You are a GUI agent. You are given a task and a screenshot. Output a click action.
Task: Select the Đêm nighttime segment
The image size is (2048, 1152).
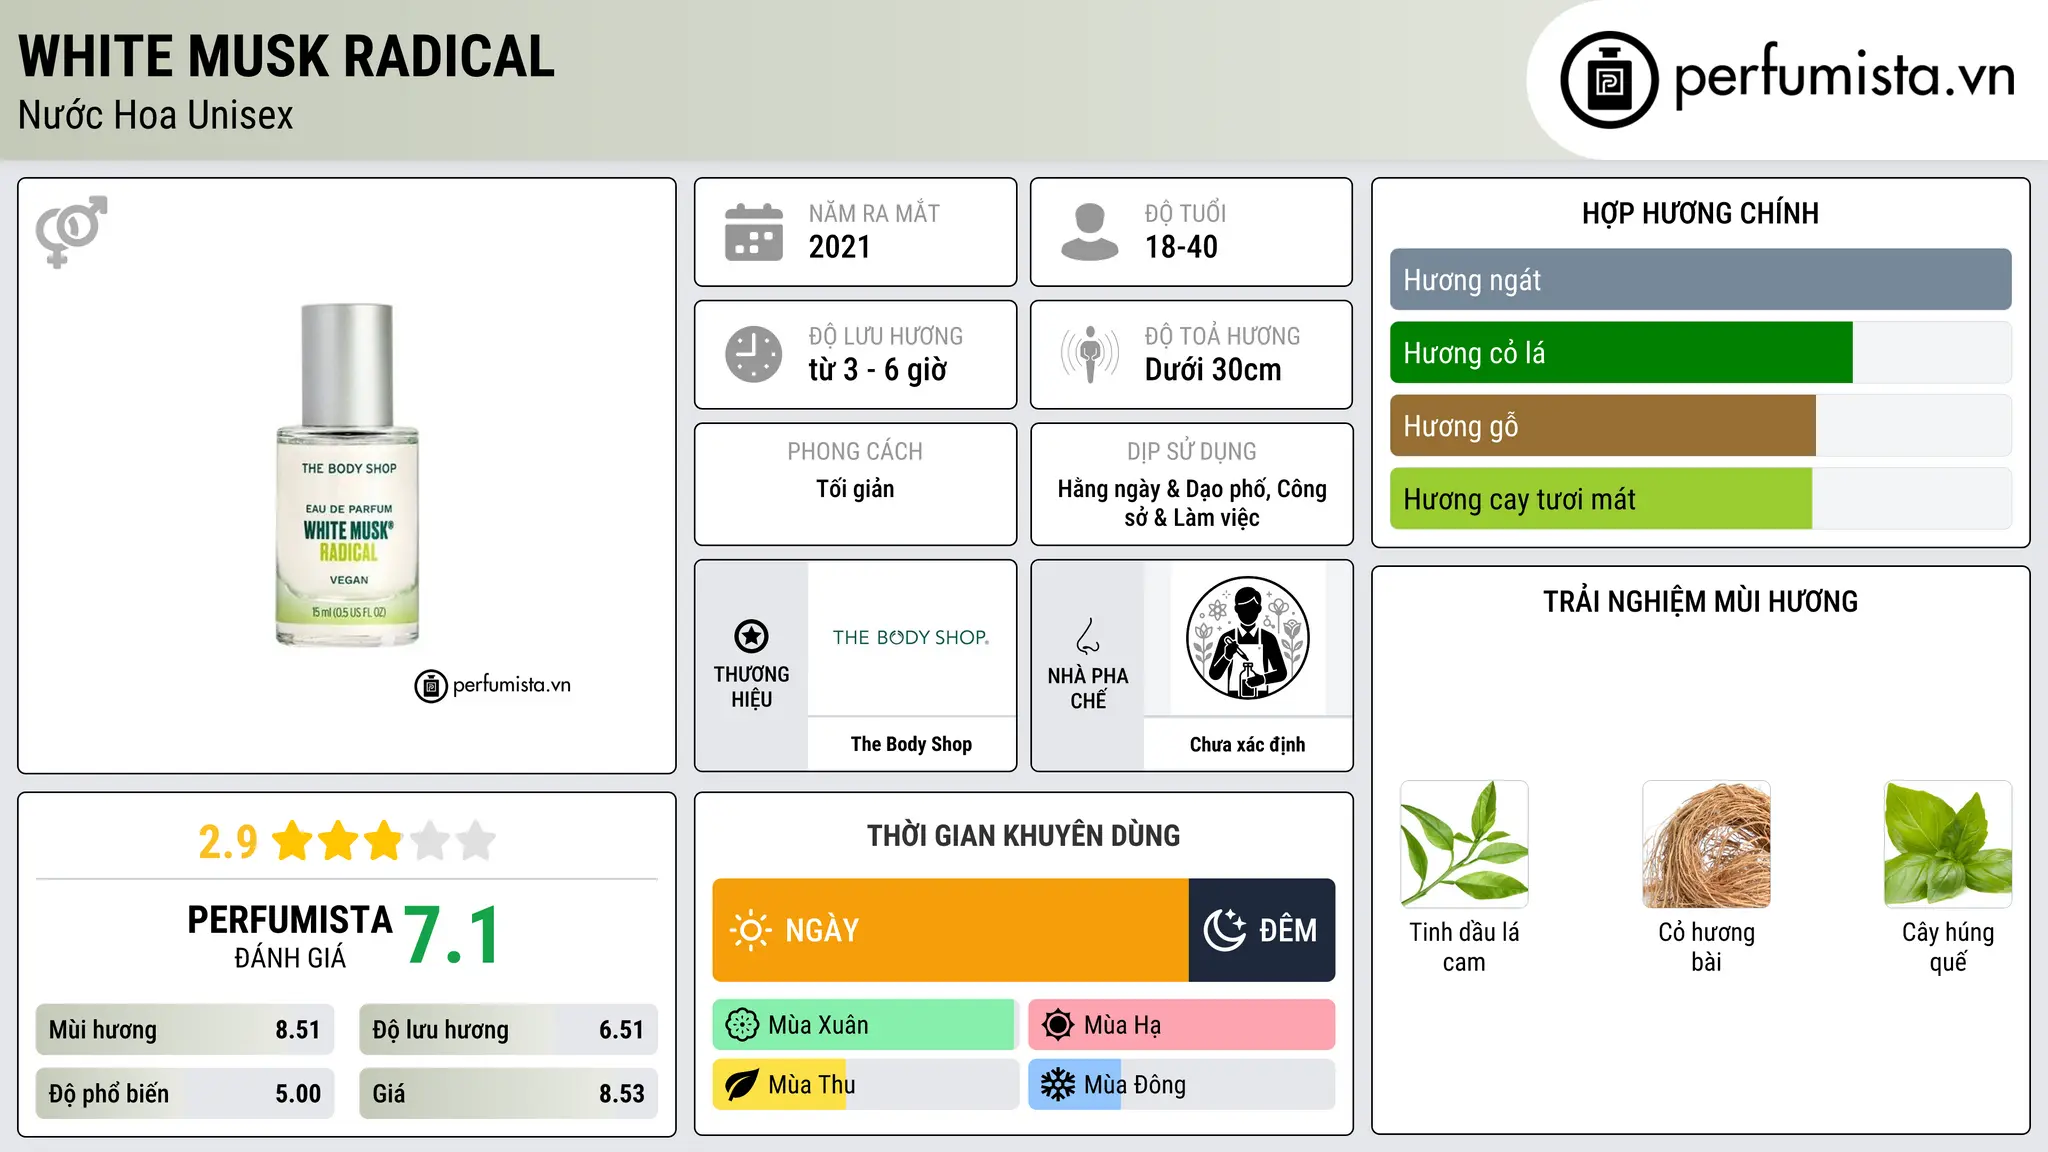point(1262,930)
